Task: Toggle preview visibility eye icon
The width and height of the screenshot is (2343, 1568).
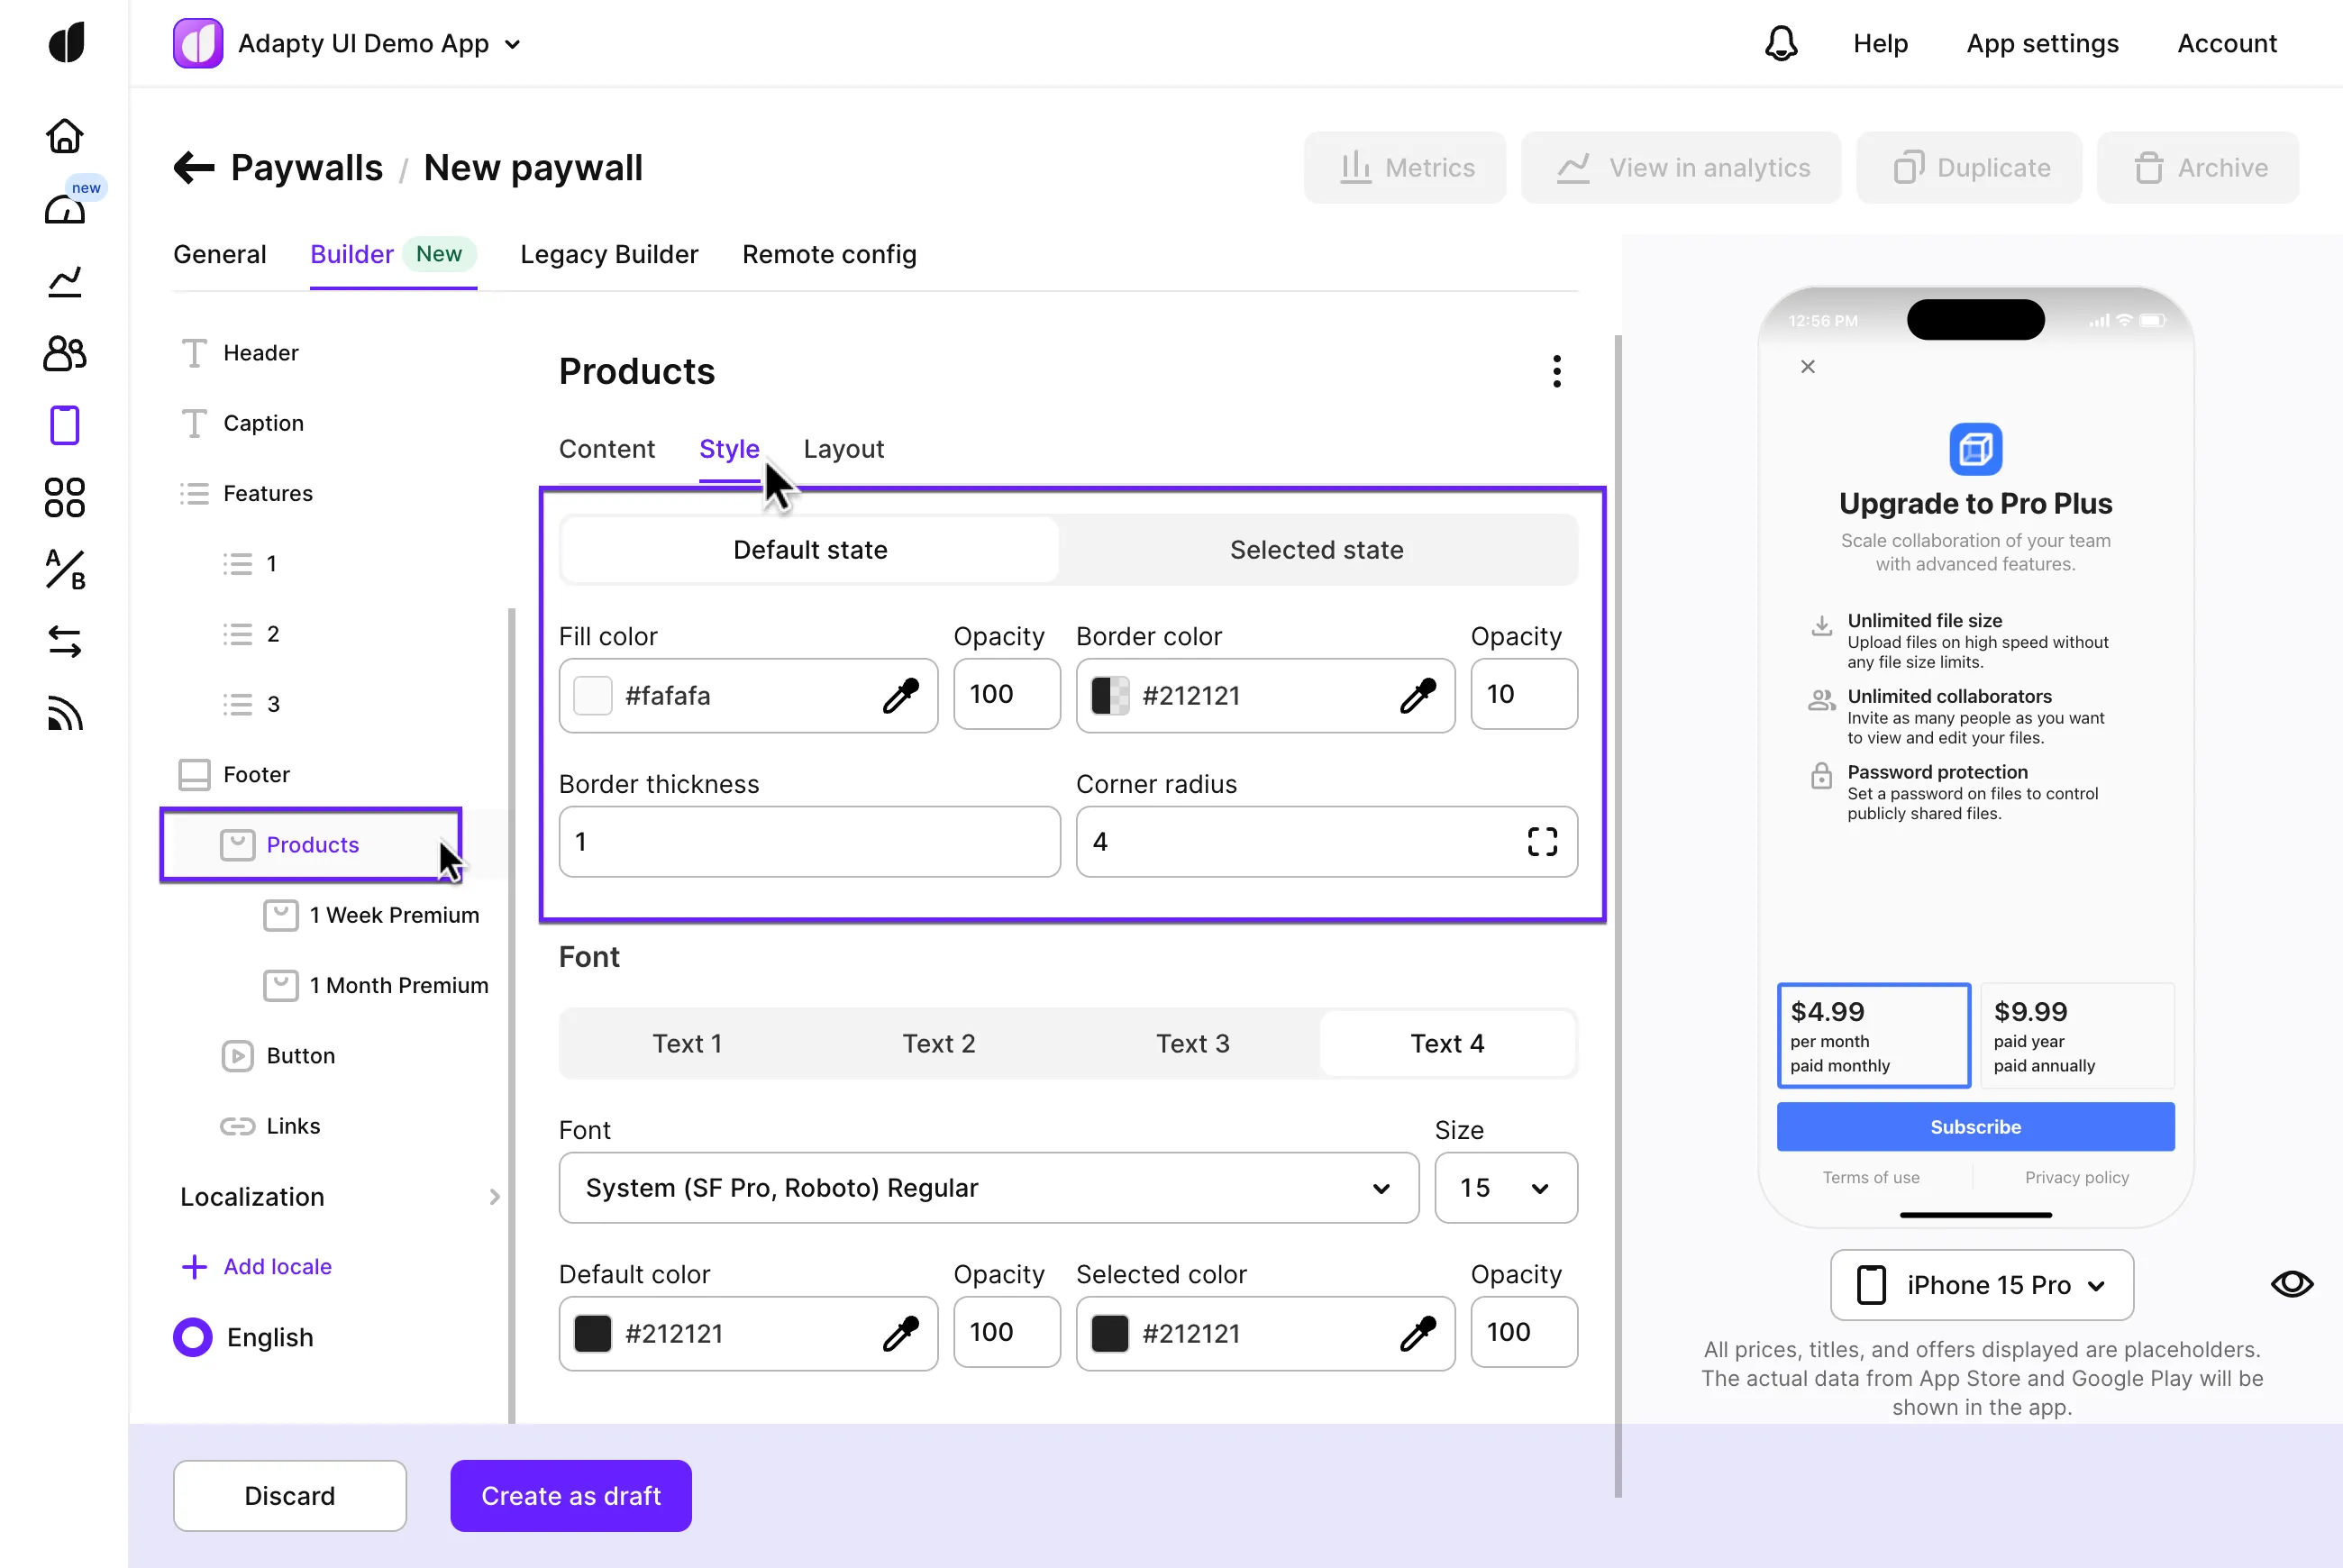Action: tap(2291, 1284)
